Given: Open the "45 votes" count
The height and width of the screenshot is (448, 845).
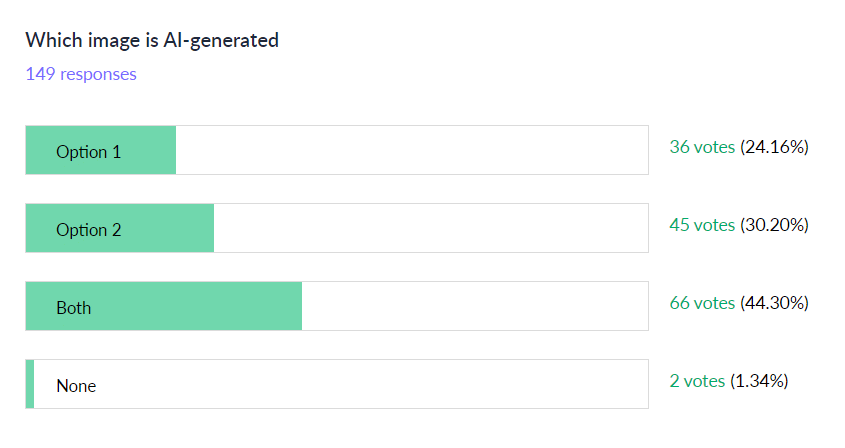Looking at the screenshot, I should 702,225.
